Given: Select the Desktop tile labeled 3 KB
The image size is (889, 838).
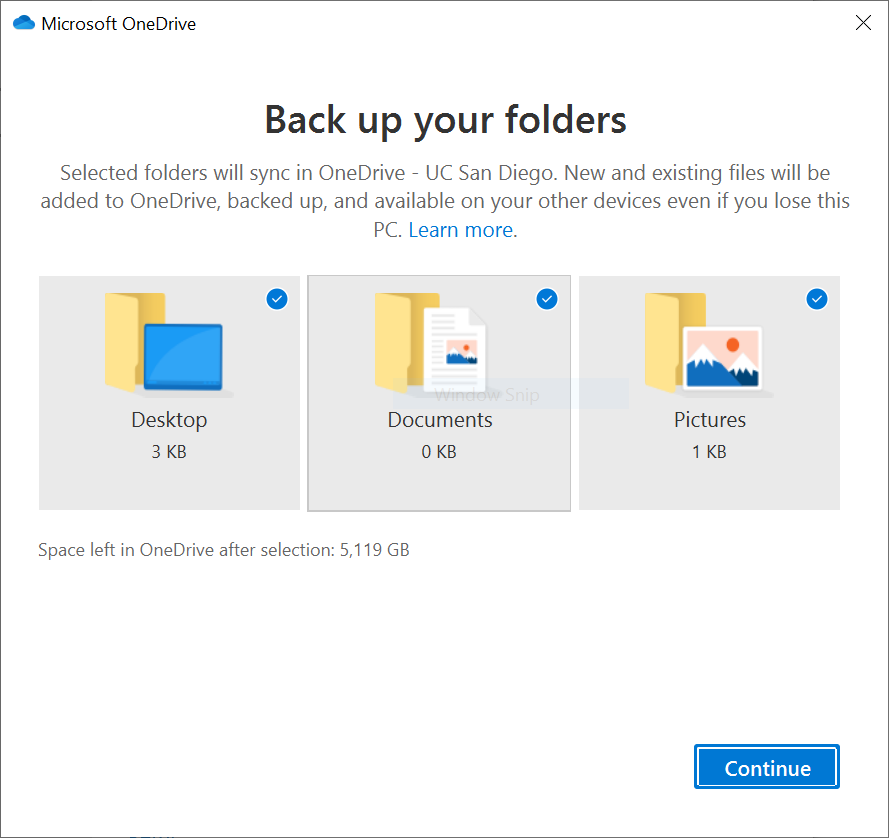Looking at the screenshot, I should [x=169, y=451].
